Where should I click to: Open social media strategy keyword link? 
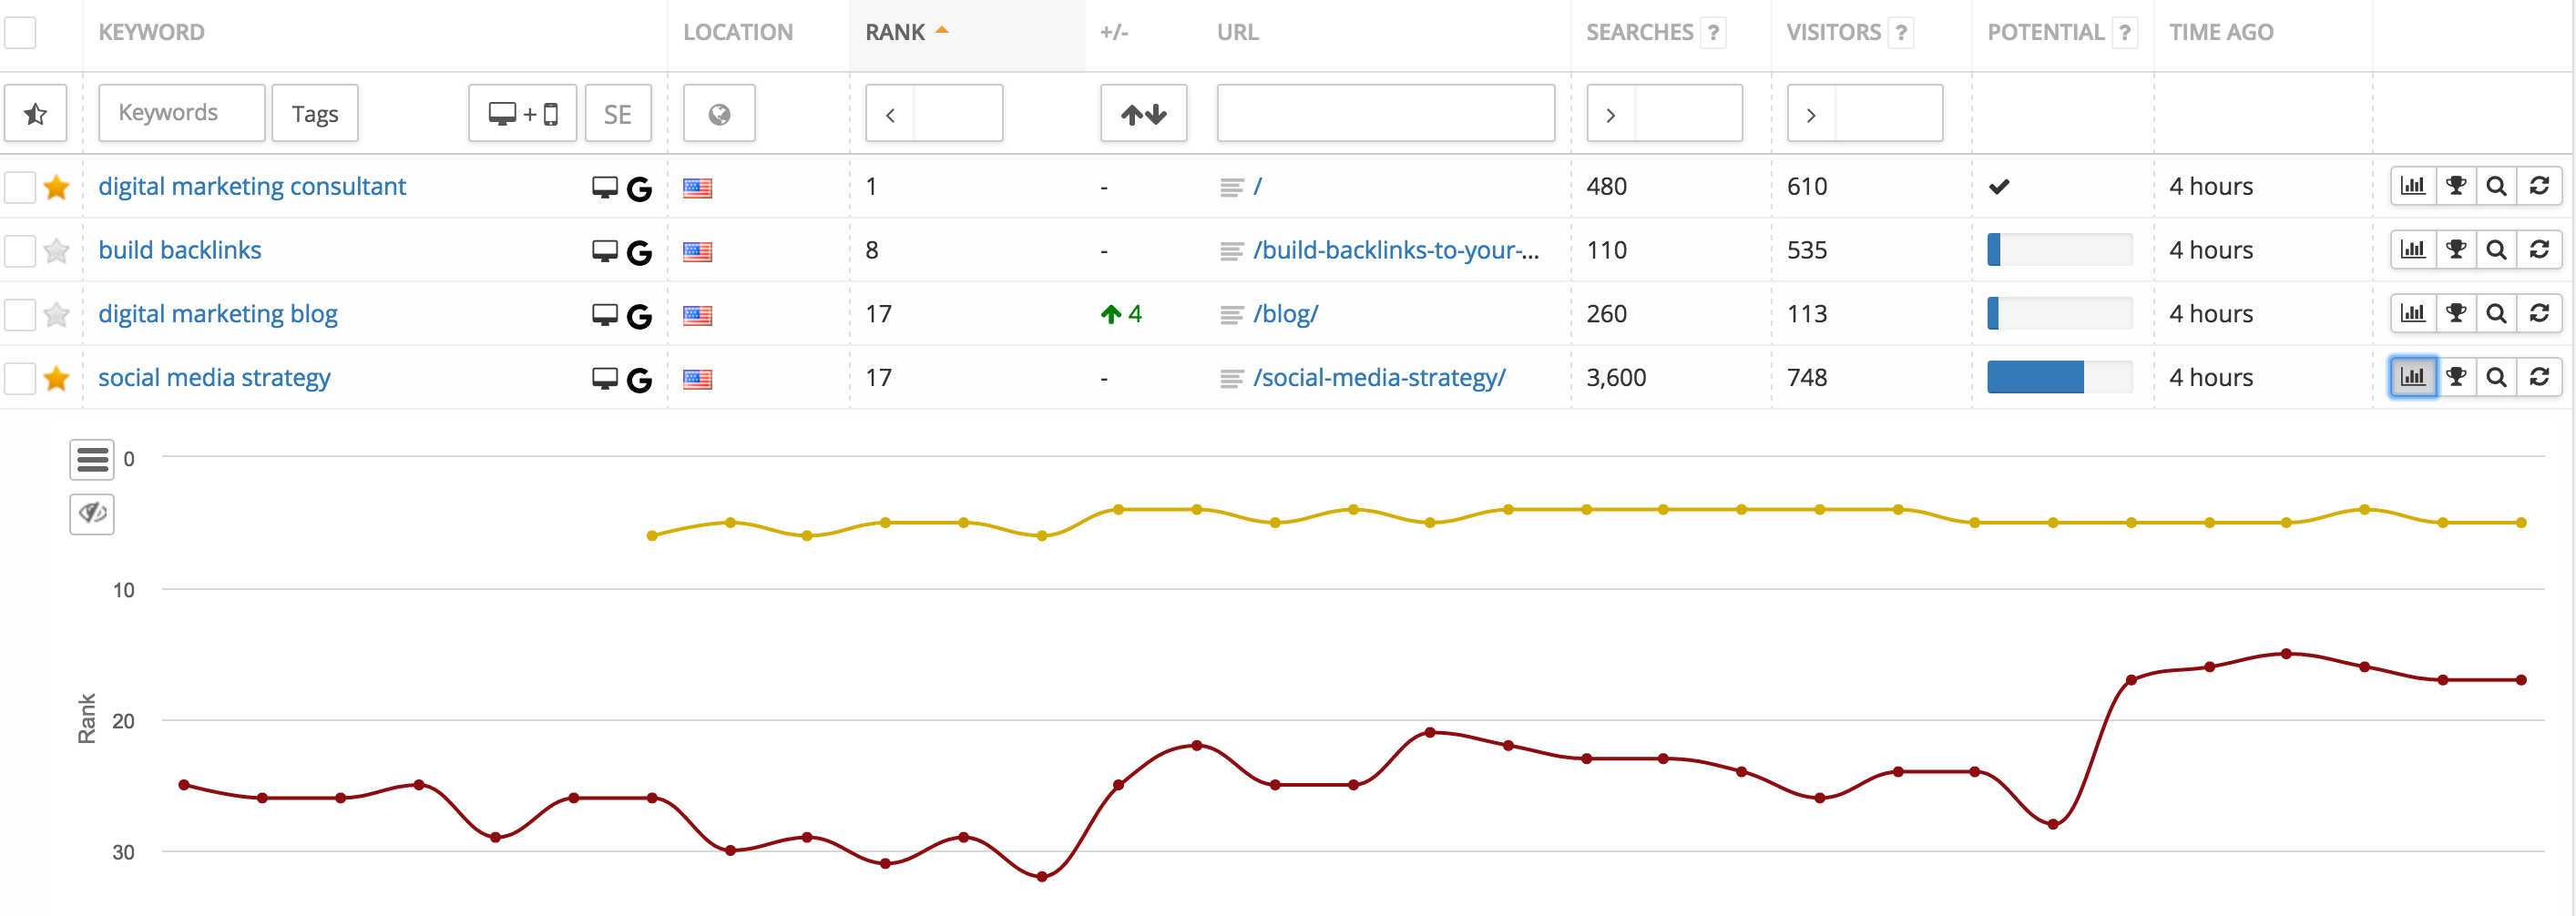coord(214,378)
